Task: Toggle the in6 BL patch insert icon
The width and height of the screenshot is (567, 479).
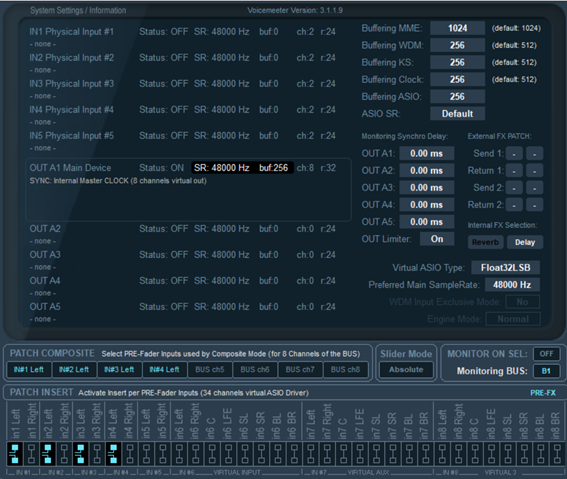Action: (278, 454)
